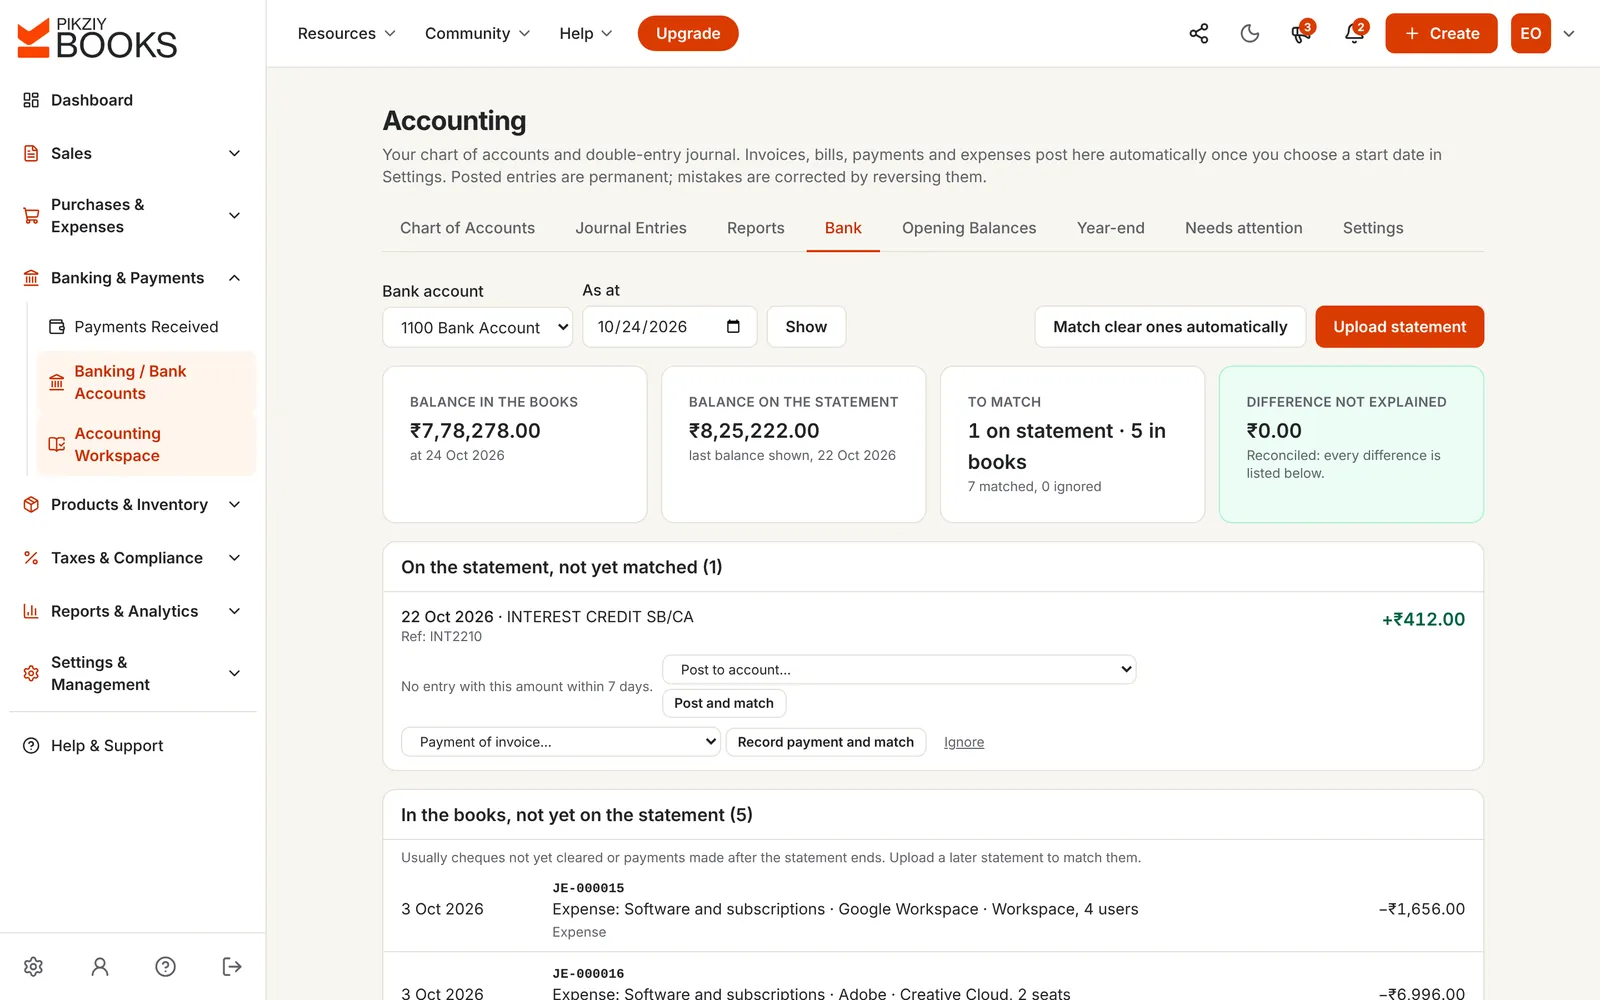Open the EO user avatar
Screen dimensions: 1600x1000
(x=1530, y=33)
